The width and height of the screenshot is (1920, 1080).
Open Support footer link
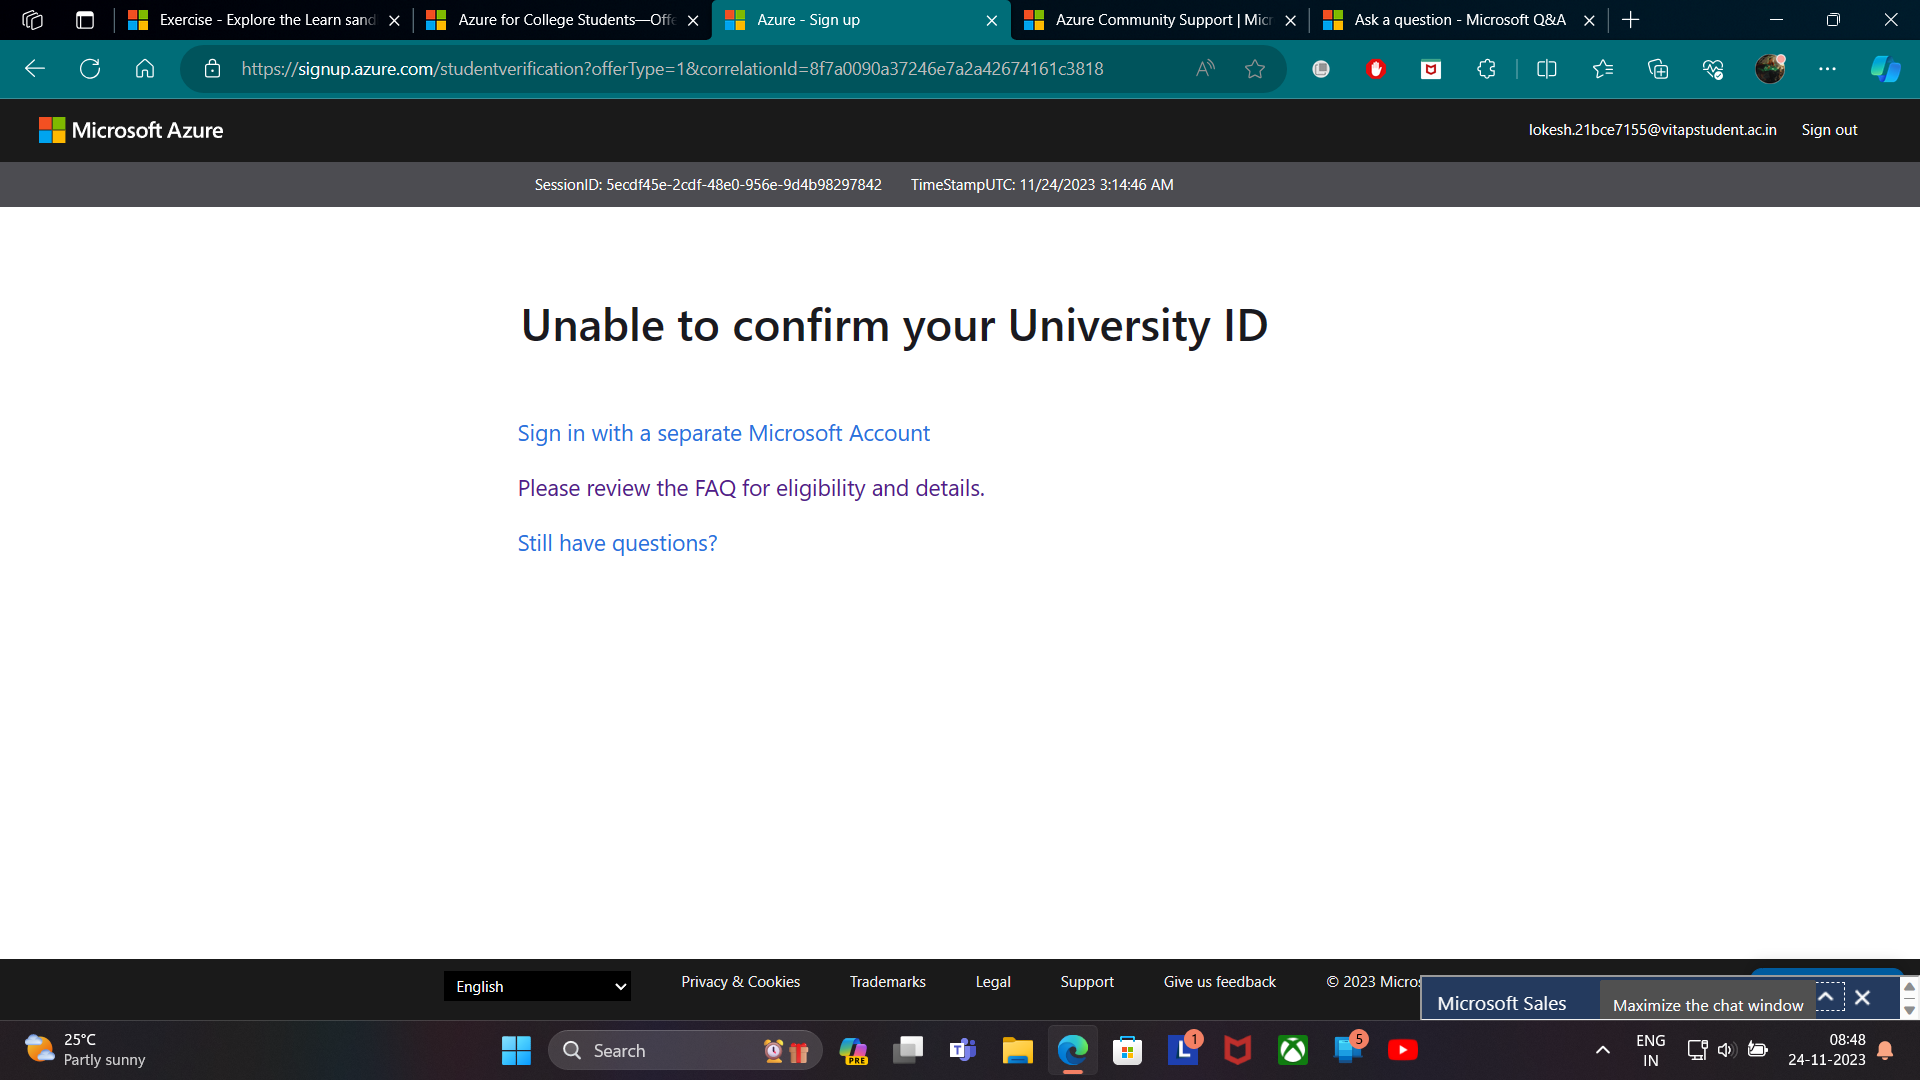coord(1087,982)
